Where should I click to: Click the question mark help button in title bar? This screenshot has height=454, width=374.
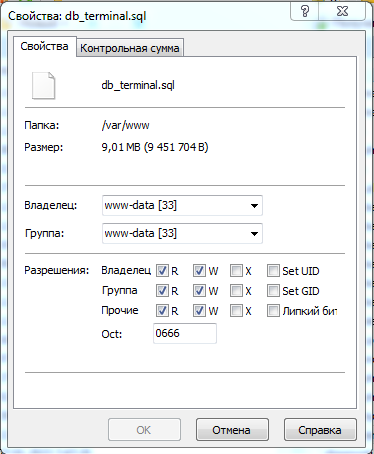tap(305, 11)
